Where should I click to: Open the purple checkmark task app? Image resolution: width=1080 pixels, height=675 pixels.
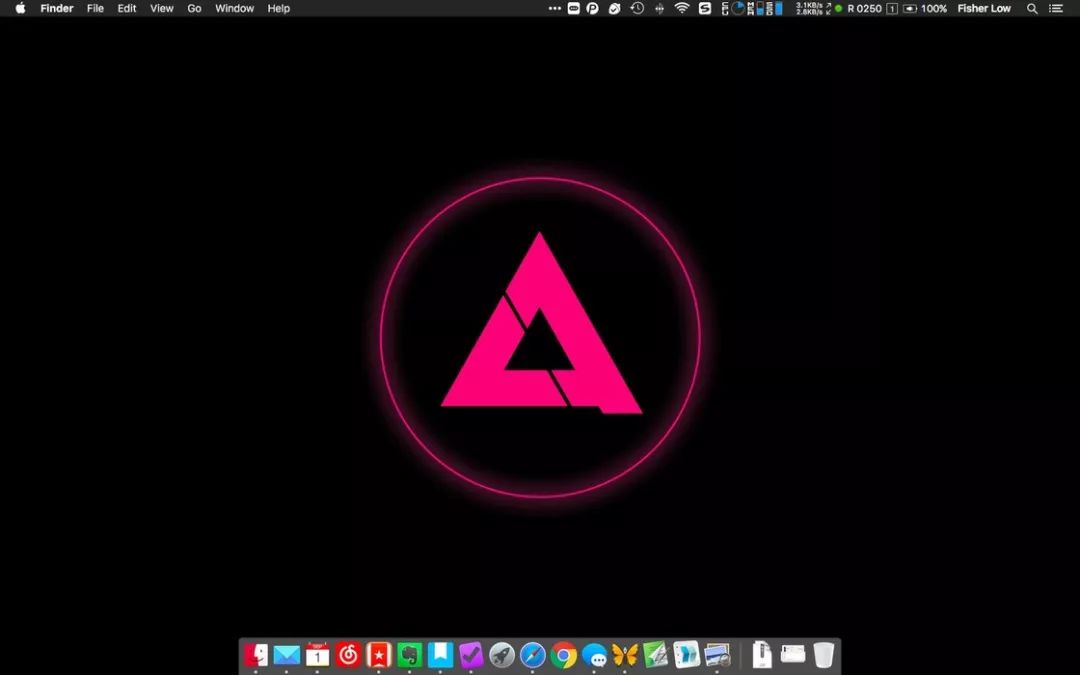coord(471,655)
